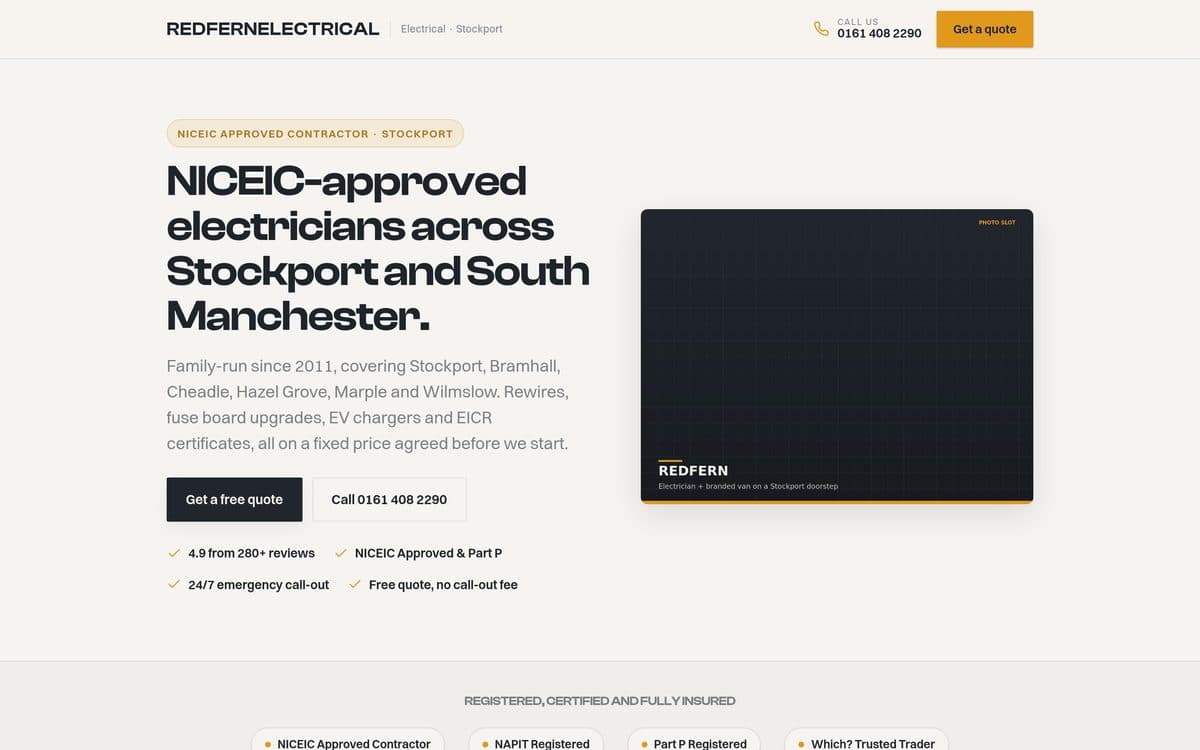Viewport: 1200px width, 750px height.
Task: Click the phone icon in header
Action: (821, 29)
